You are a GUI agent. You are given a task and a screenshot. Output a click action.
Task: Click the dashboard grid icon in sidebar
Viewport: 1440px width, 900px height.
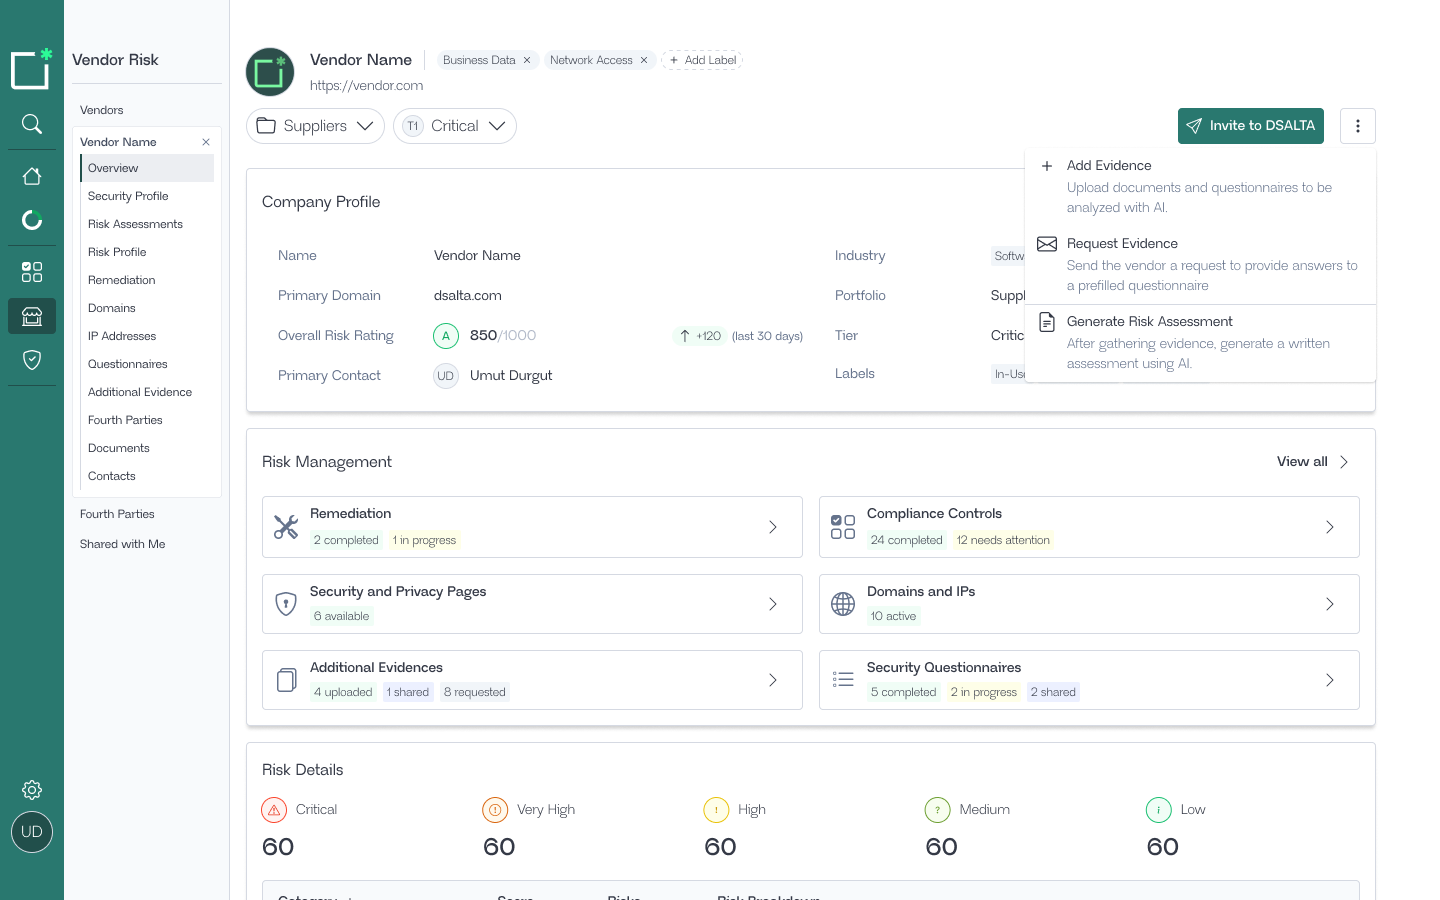pyautogui.click(x=32, y=272)
